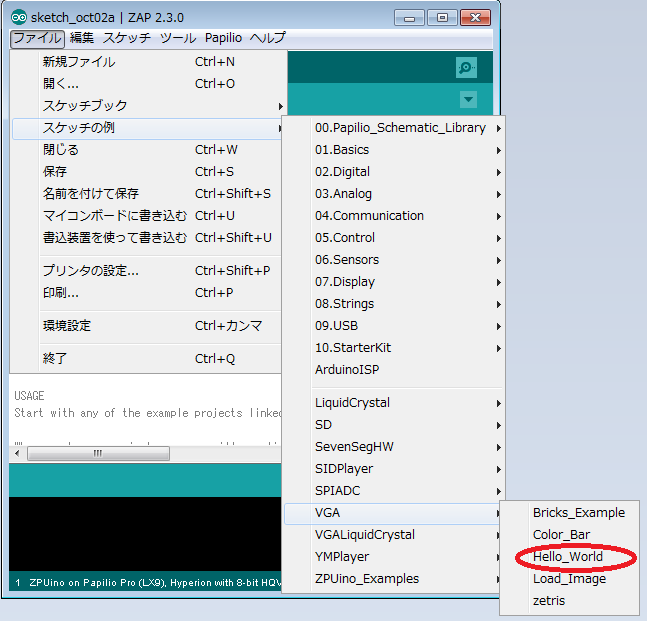
Task: Open the Bricks_Example sketch
Action: tap(570, 513)
